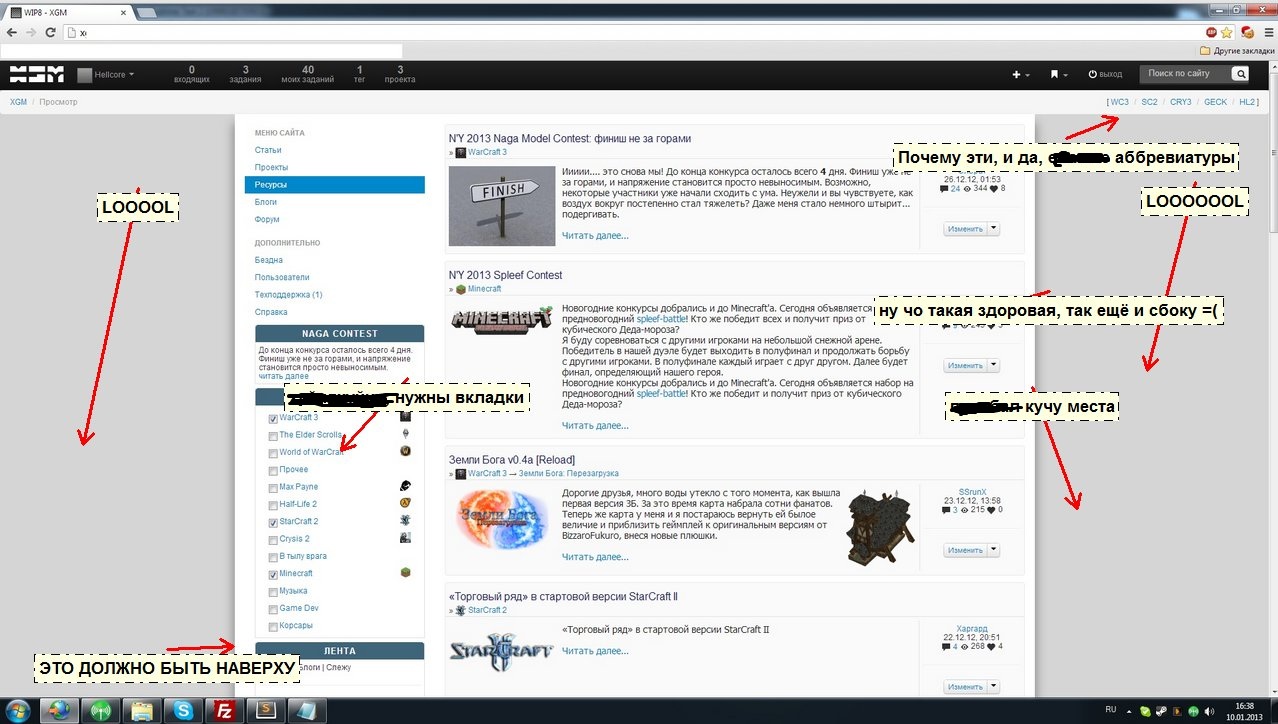Check the Crysis 2 filter checkbox
This screenshot has height=724, width=1278.
point(273,540)
